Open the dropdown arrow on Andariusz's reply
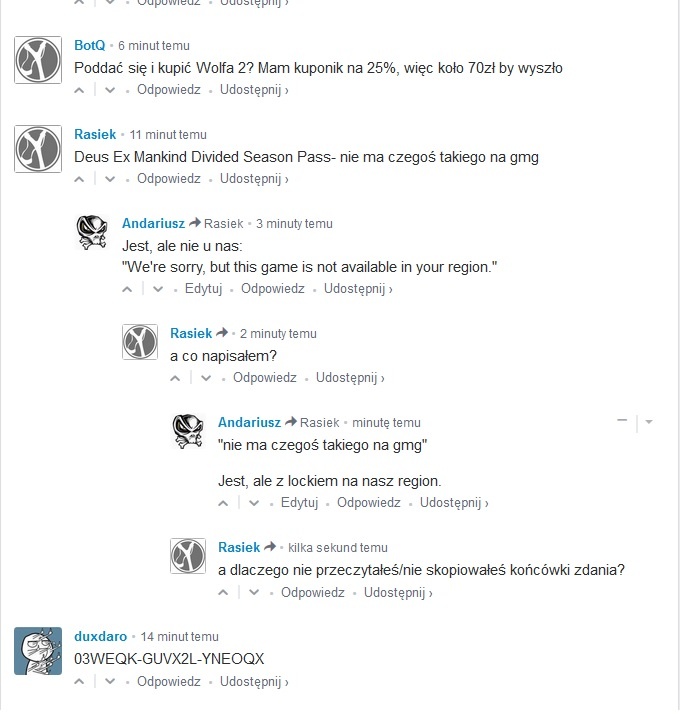This screenshot has width=680, height=716. click(x=649, y=422)
